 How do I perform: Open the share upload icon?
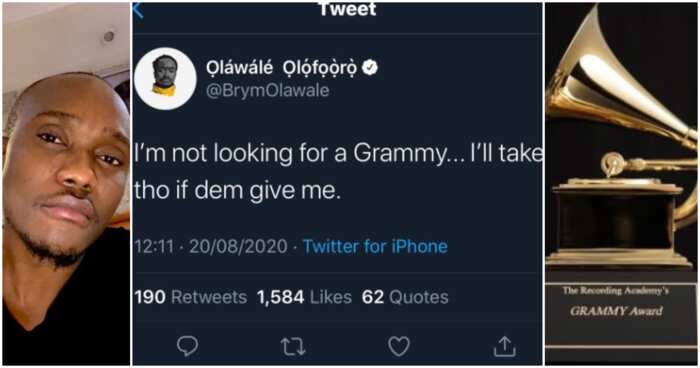[x=504, y=347]
